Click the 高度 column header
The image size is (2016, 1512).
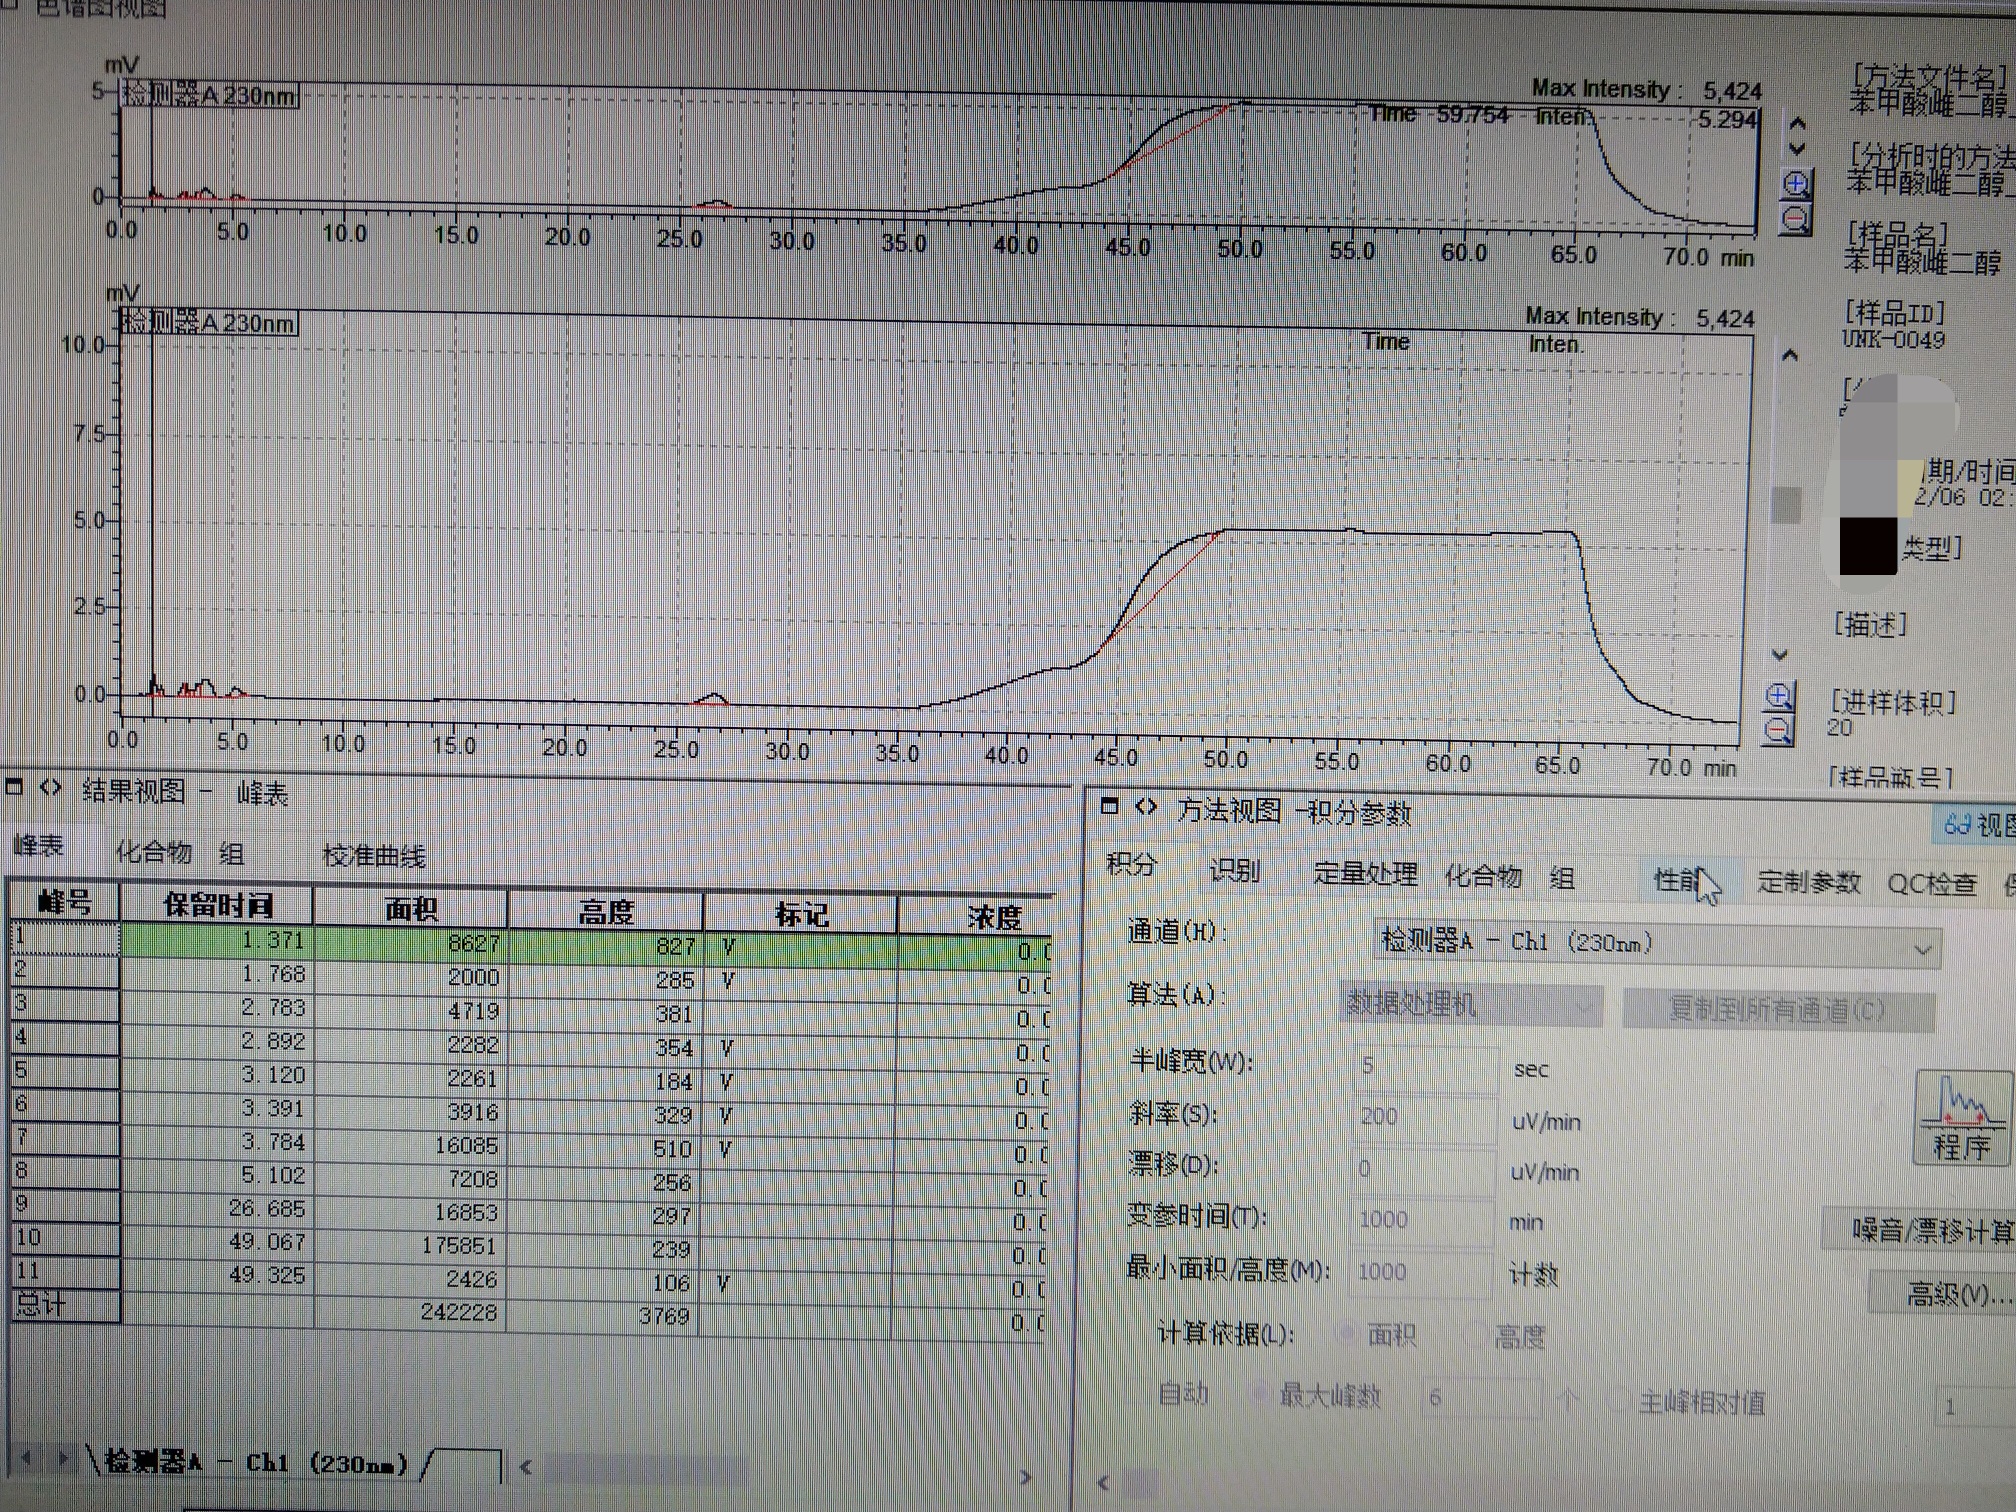click(606, 912)
